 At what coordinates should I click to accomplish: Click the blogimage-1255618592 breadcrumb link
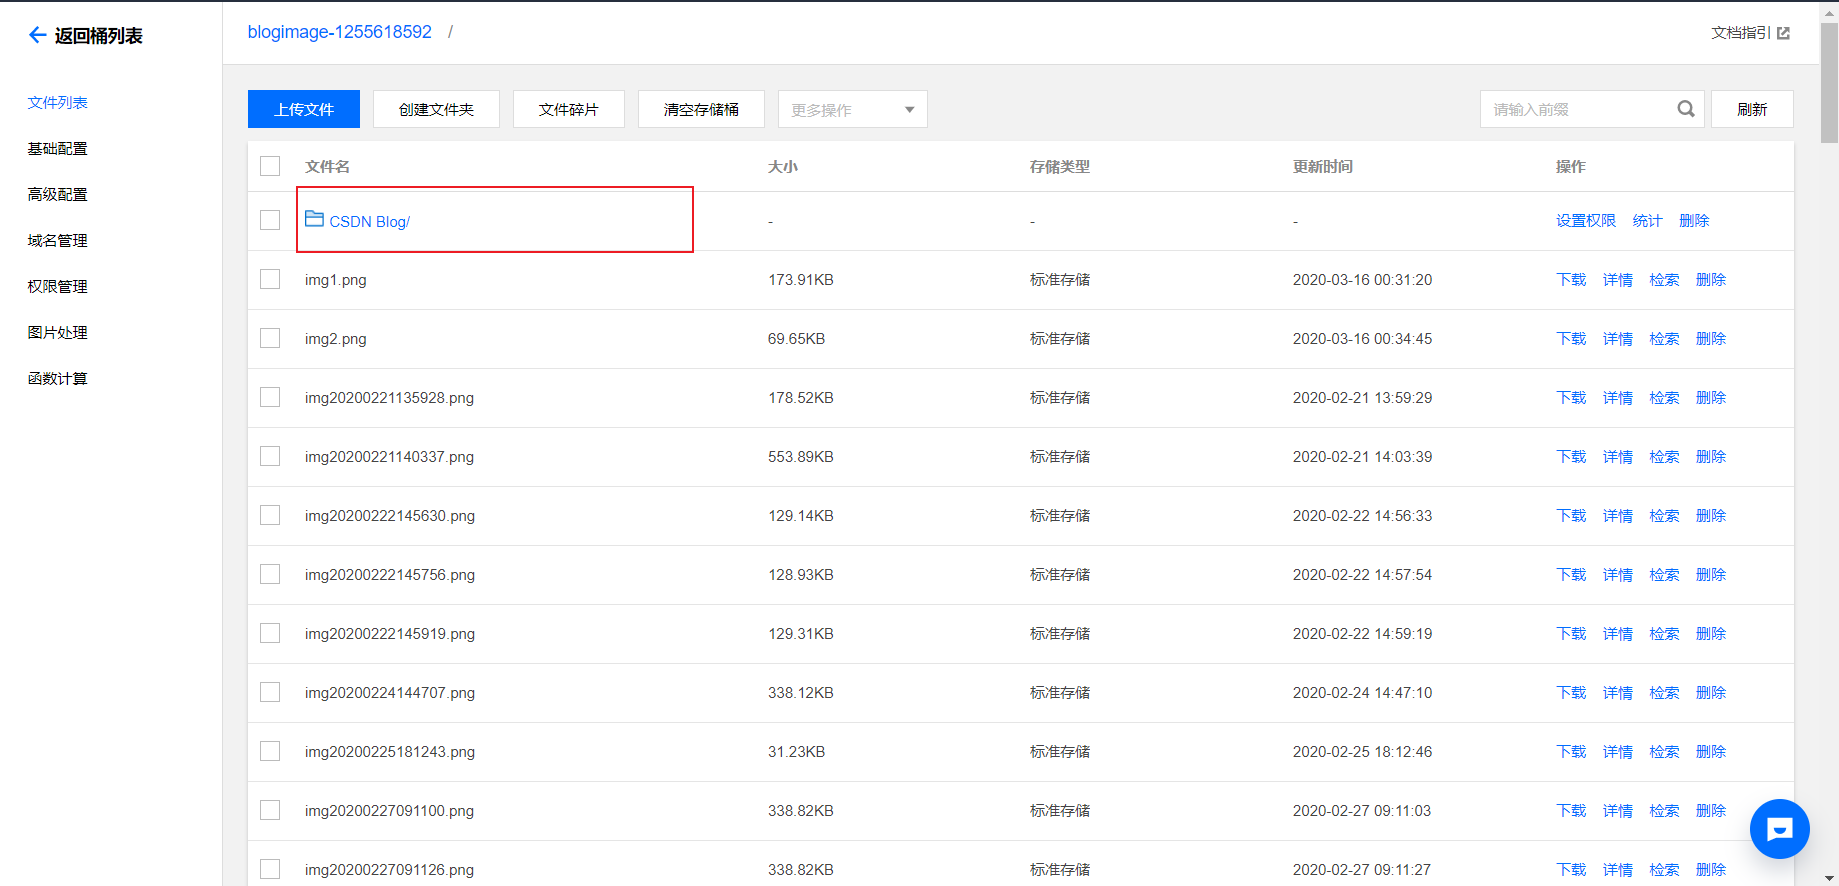(x=339, y=32)
